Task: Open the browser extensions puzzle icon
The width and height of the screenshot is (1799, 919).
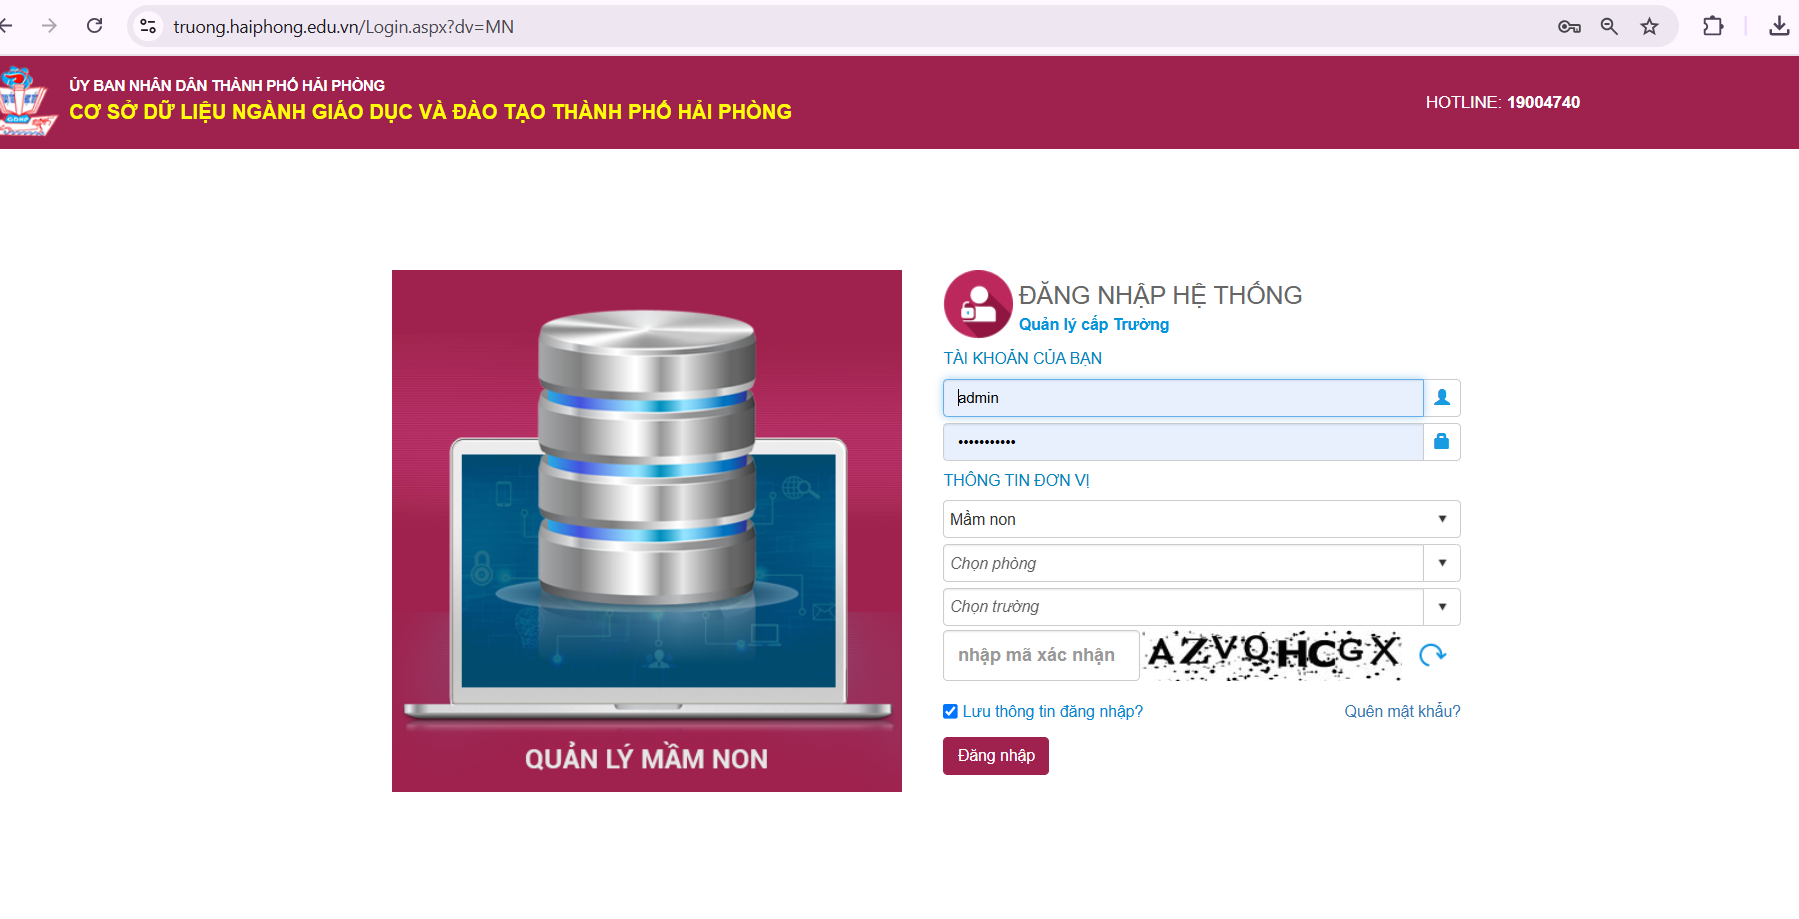Action: 1712,27
